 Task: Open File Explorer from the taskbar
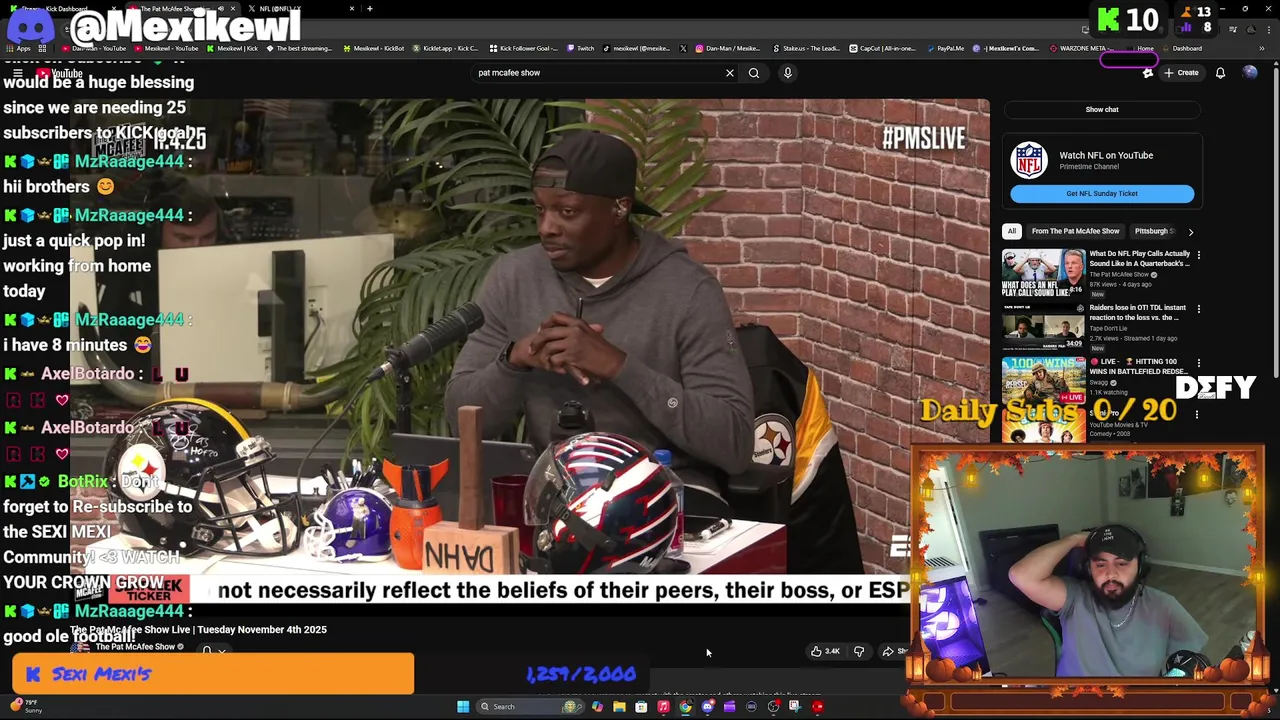tap(619, 707)
